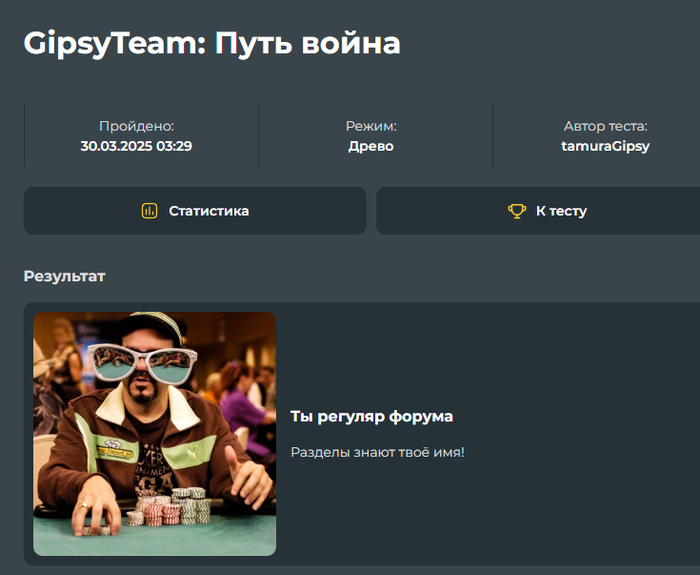Viewport: 700px width, 575px height.
Task: Click the mode value Древо
Action: [x=371, y=146]
